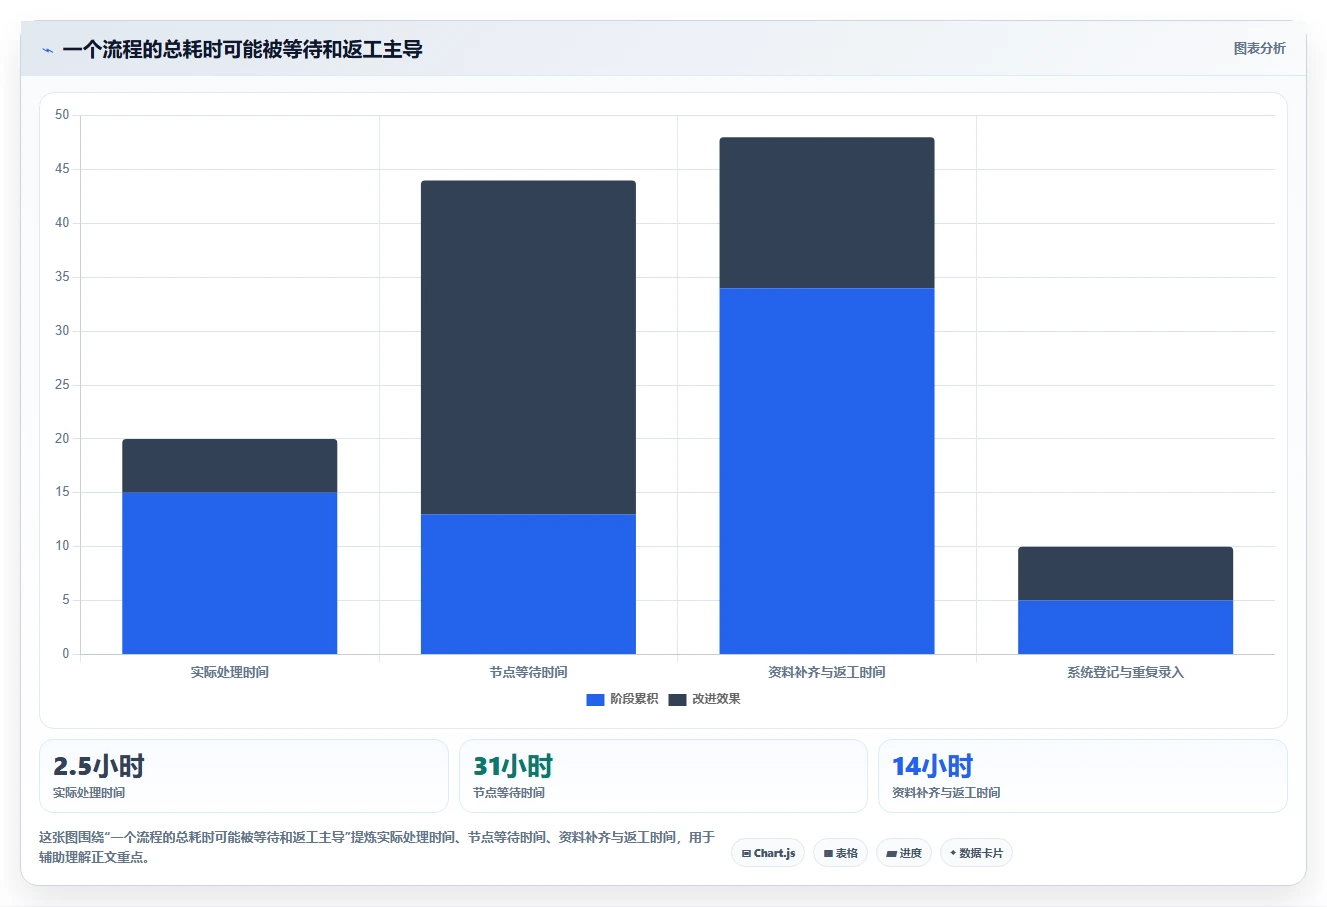
Task: Click the 31小时 stat card
Action: (x=663, y=776)
